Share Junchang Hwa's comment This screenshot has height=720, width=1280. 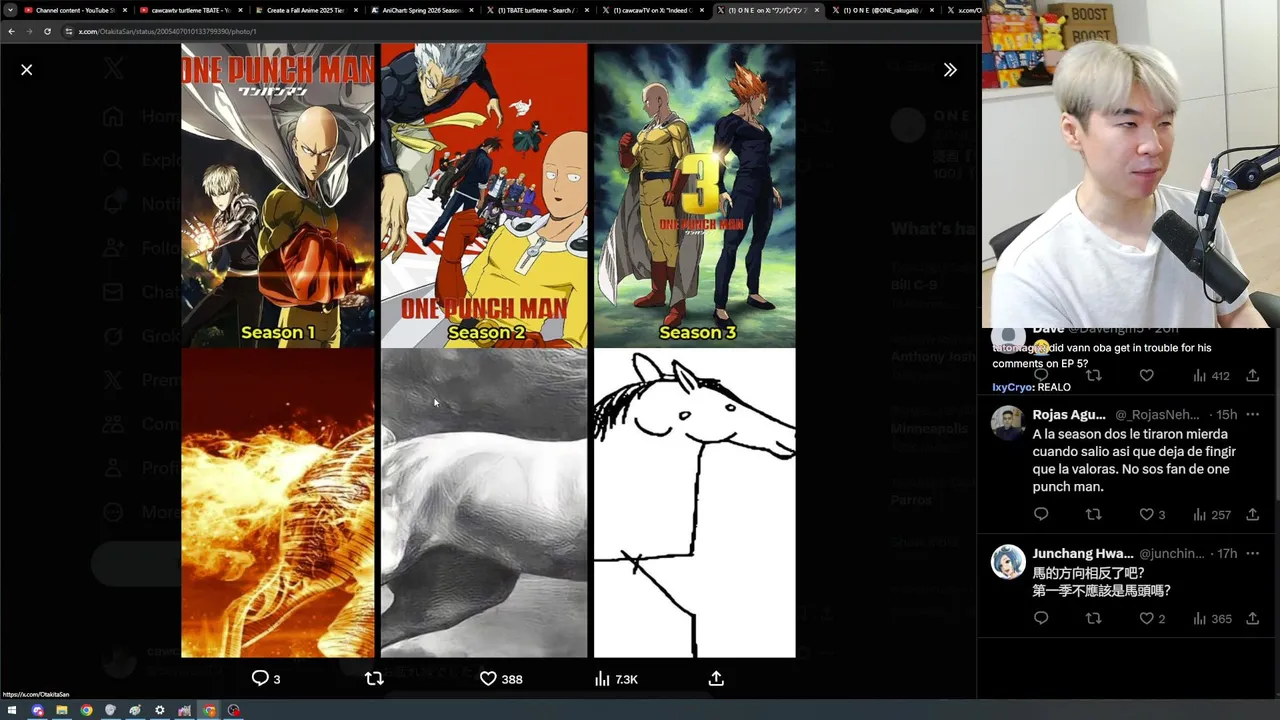1252,619
